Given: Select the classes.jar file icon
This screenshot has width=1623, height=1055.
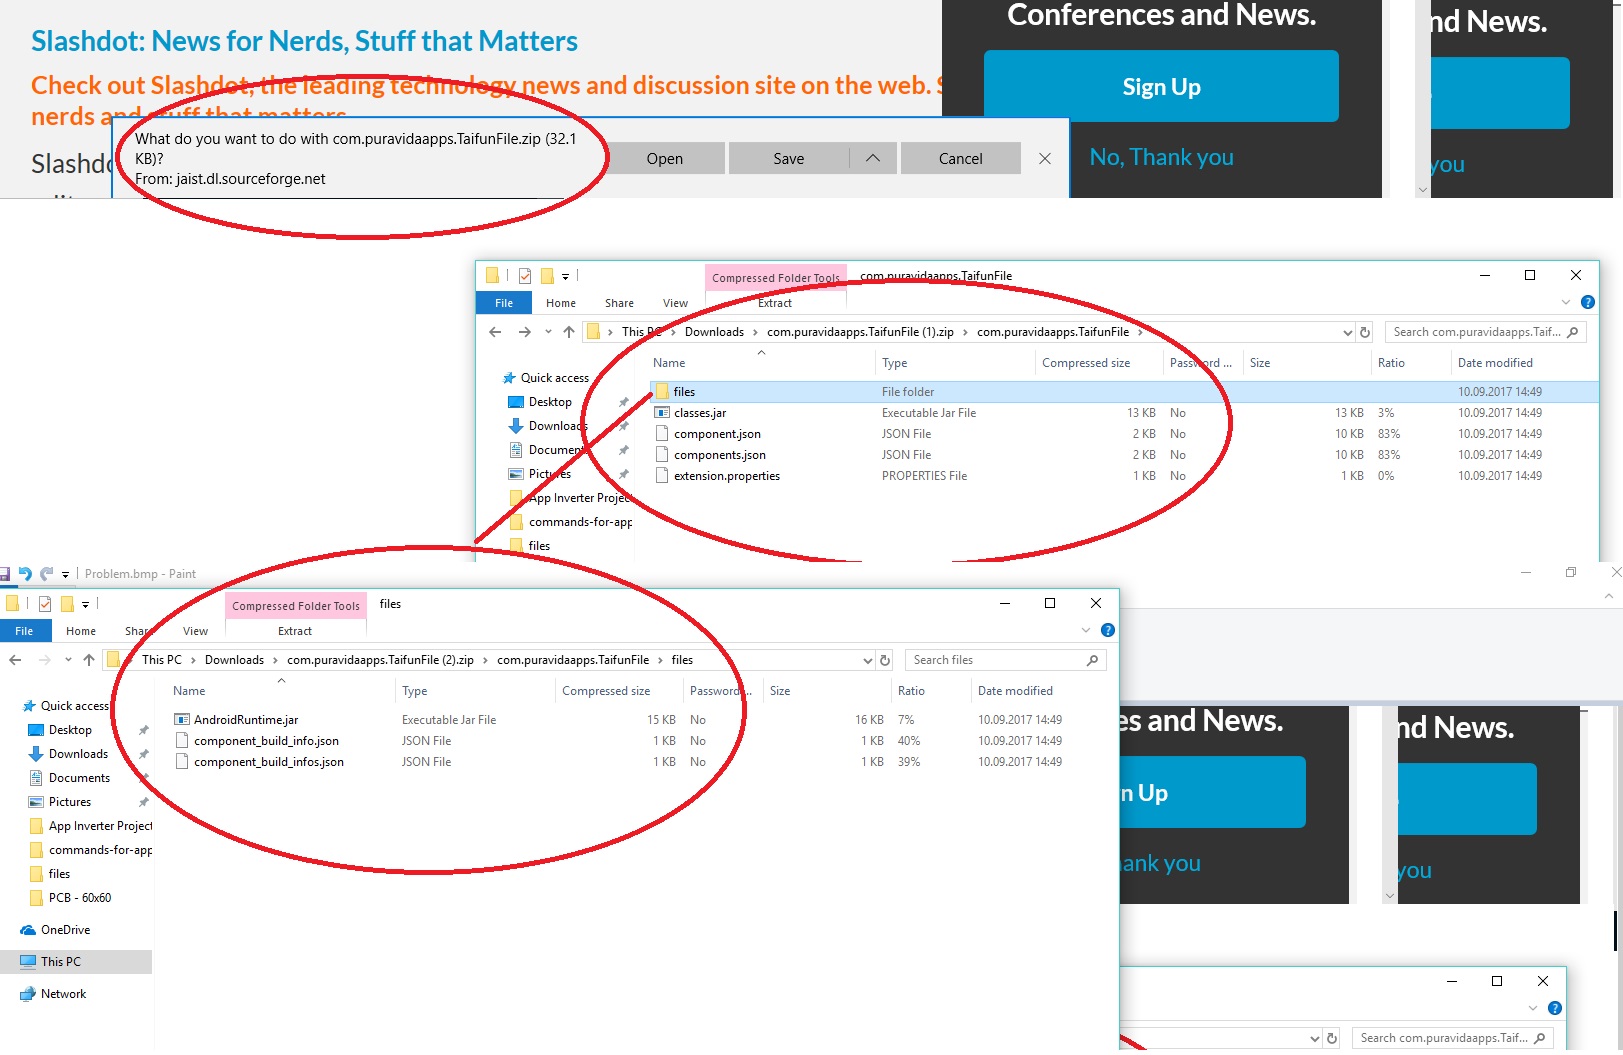Looking at the screenshot, I should (661, 413).
